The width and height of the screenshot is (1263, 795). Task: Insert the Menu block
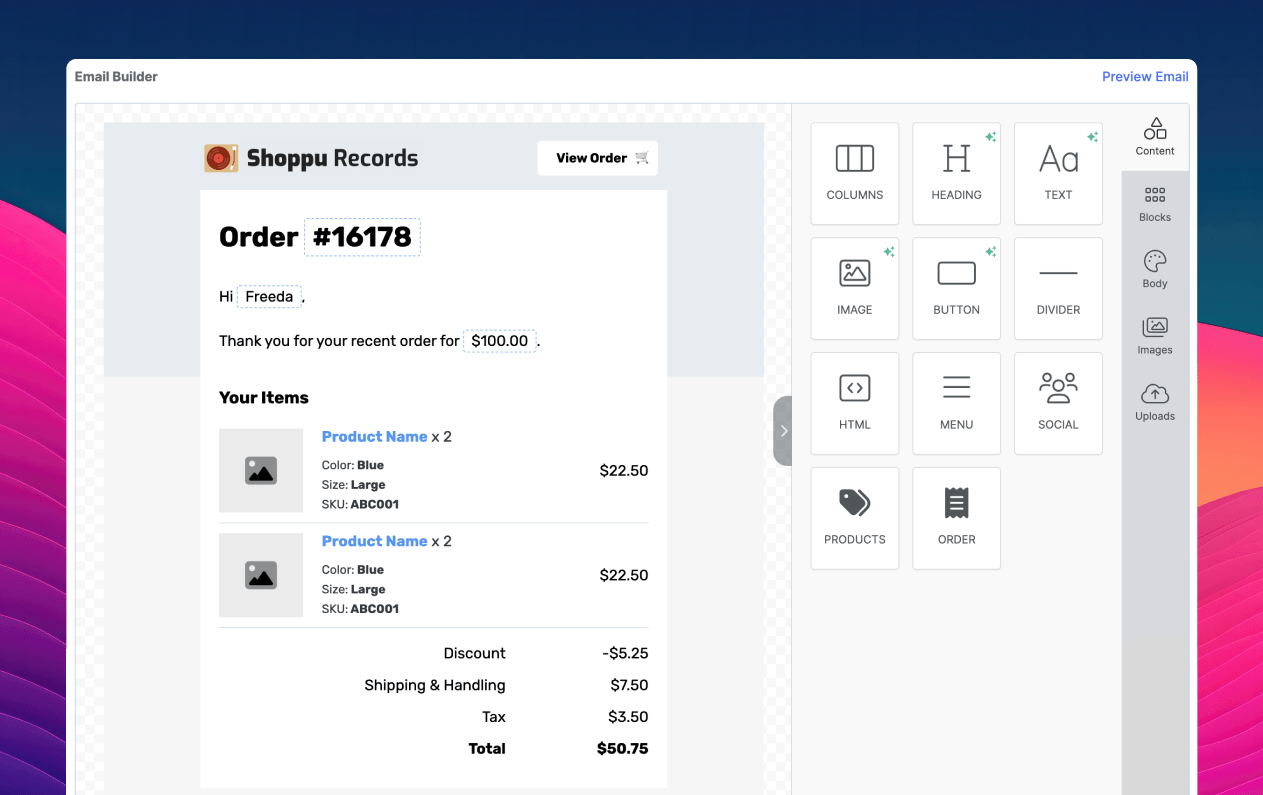pos(956,403)
